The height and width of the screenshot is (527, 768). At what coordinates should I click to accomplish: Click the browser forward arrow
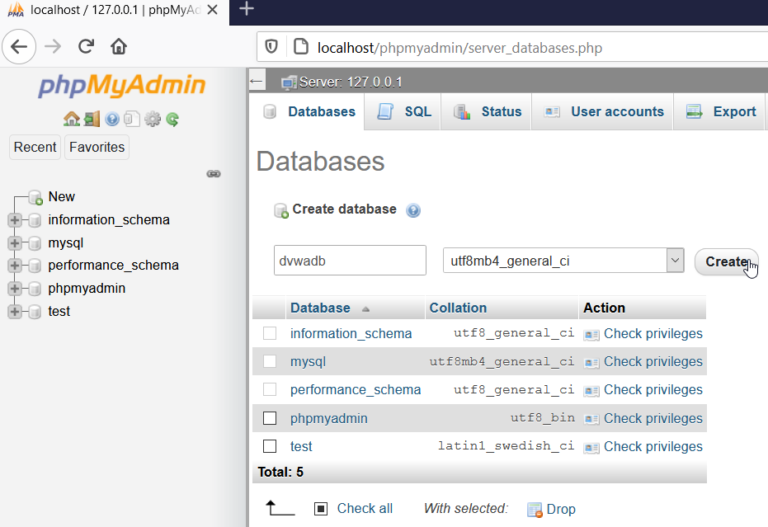click(x=53, y=47)
